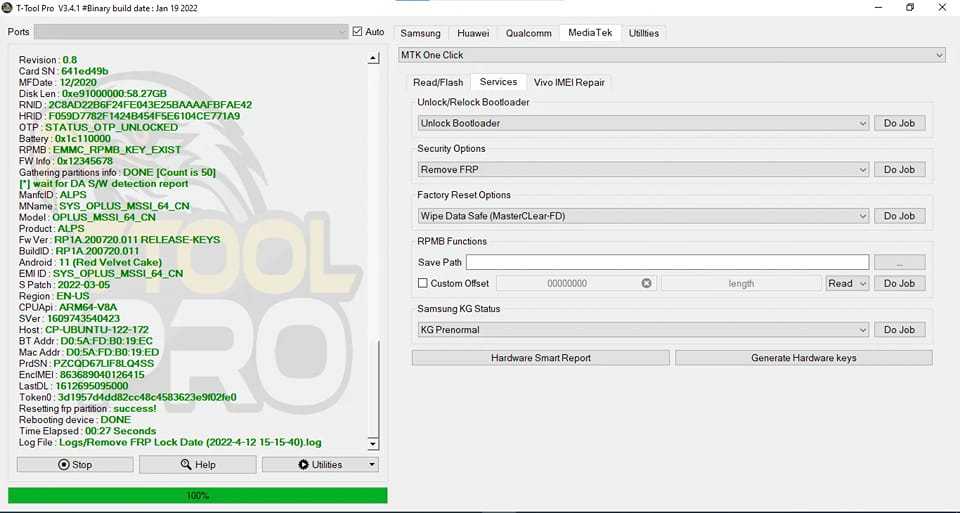Open the MTK One Click dropdown
The height and width of the screenshot is (513, 960).
(x=672, y=55)
